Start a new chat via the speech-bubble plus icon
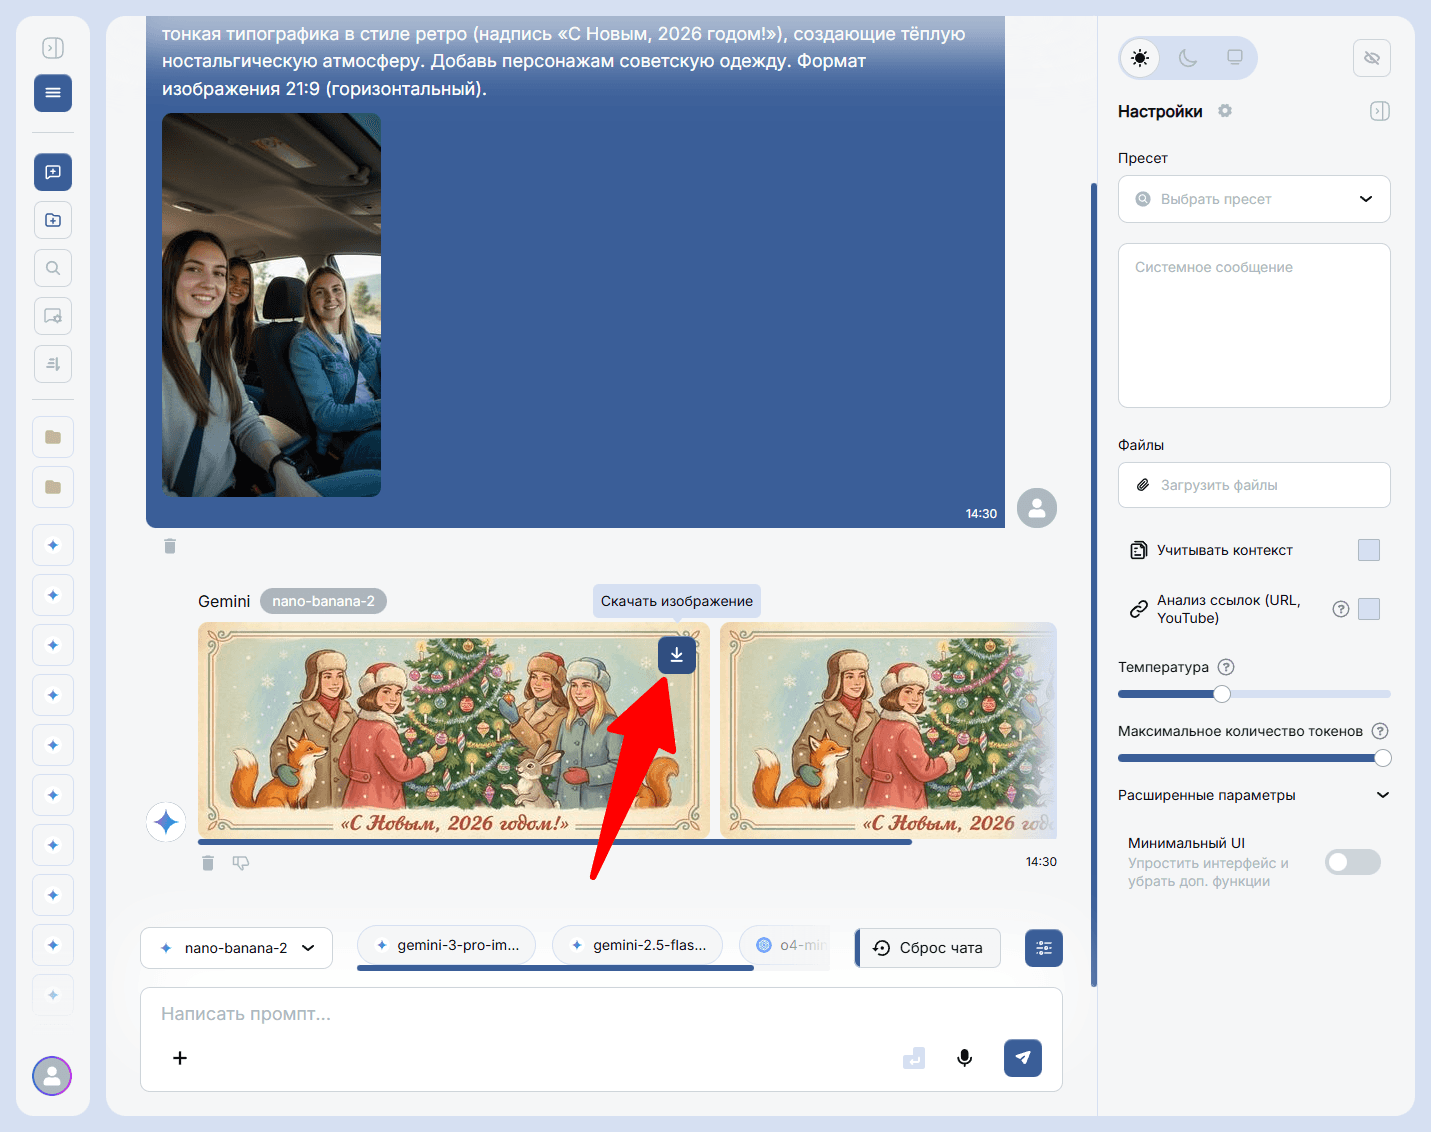This screenshot has width=1431, height=1132. point(52,171)
